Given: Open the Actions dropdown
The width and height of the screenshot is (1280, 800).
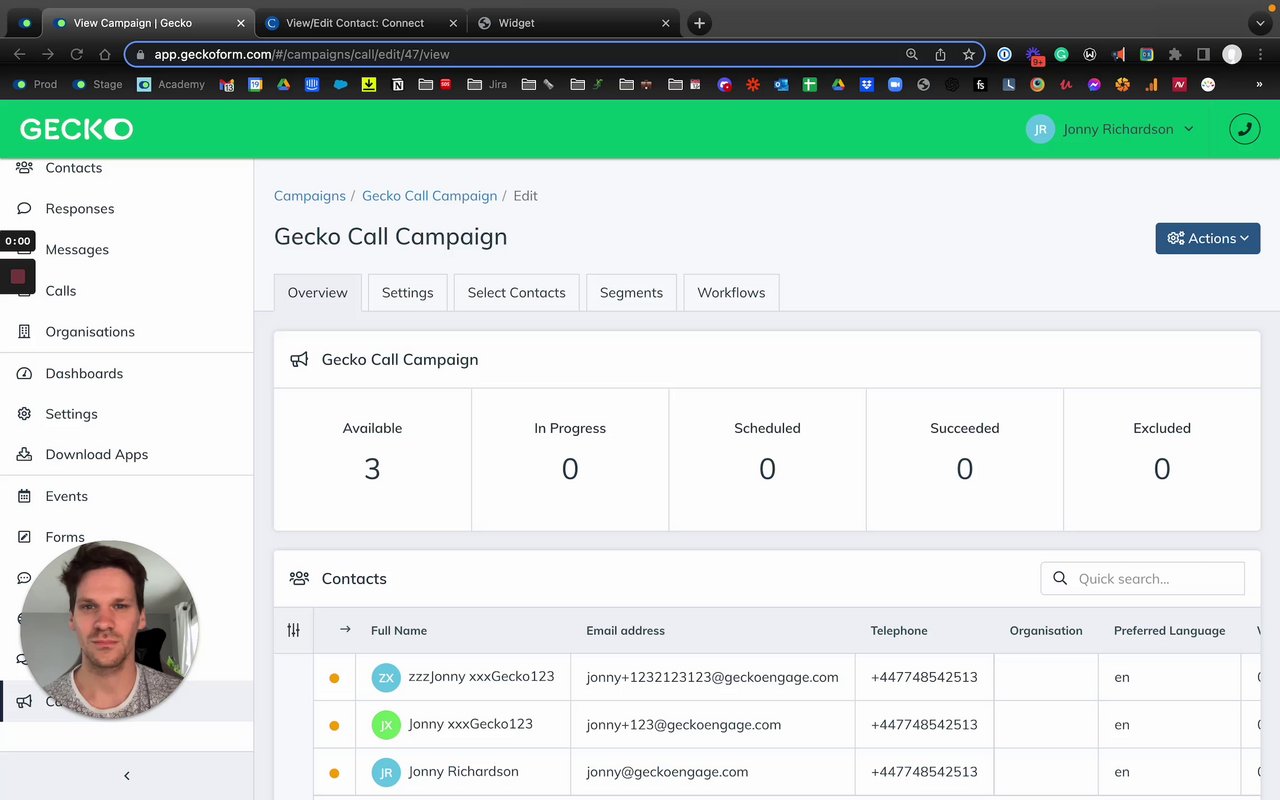Looking at the screenshot, I should [1208, 238].
